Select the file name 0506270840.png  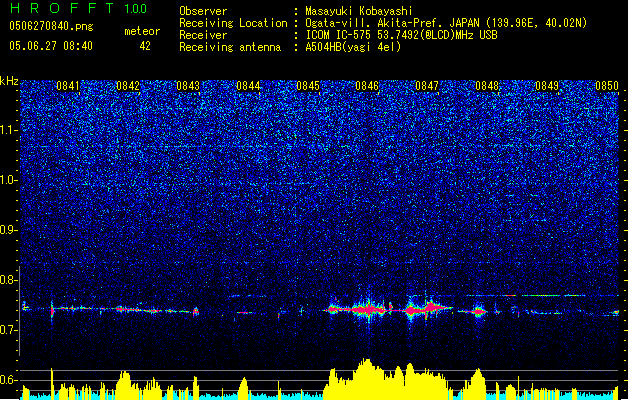coord(51,27)
